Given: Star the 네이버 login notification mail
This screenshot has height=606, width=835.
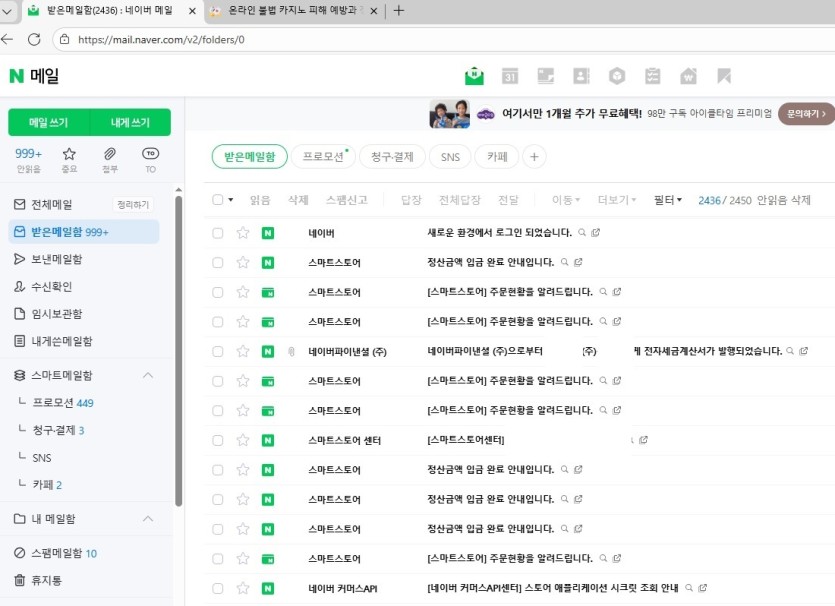Looking at the screenshot, I should [x=243, y=233].
